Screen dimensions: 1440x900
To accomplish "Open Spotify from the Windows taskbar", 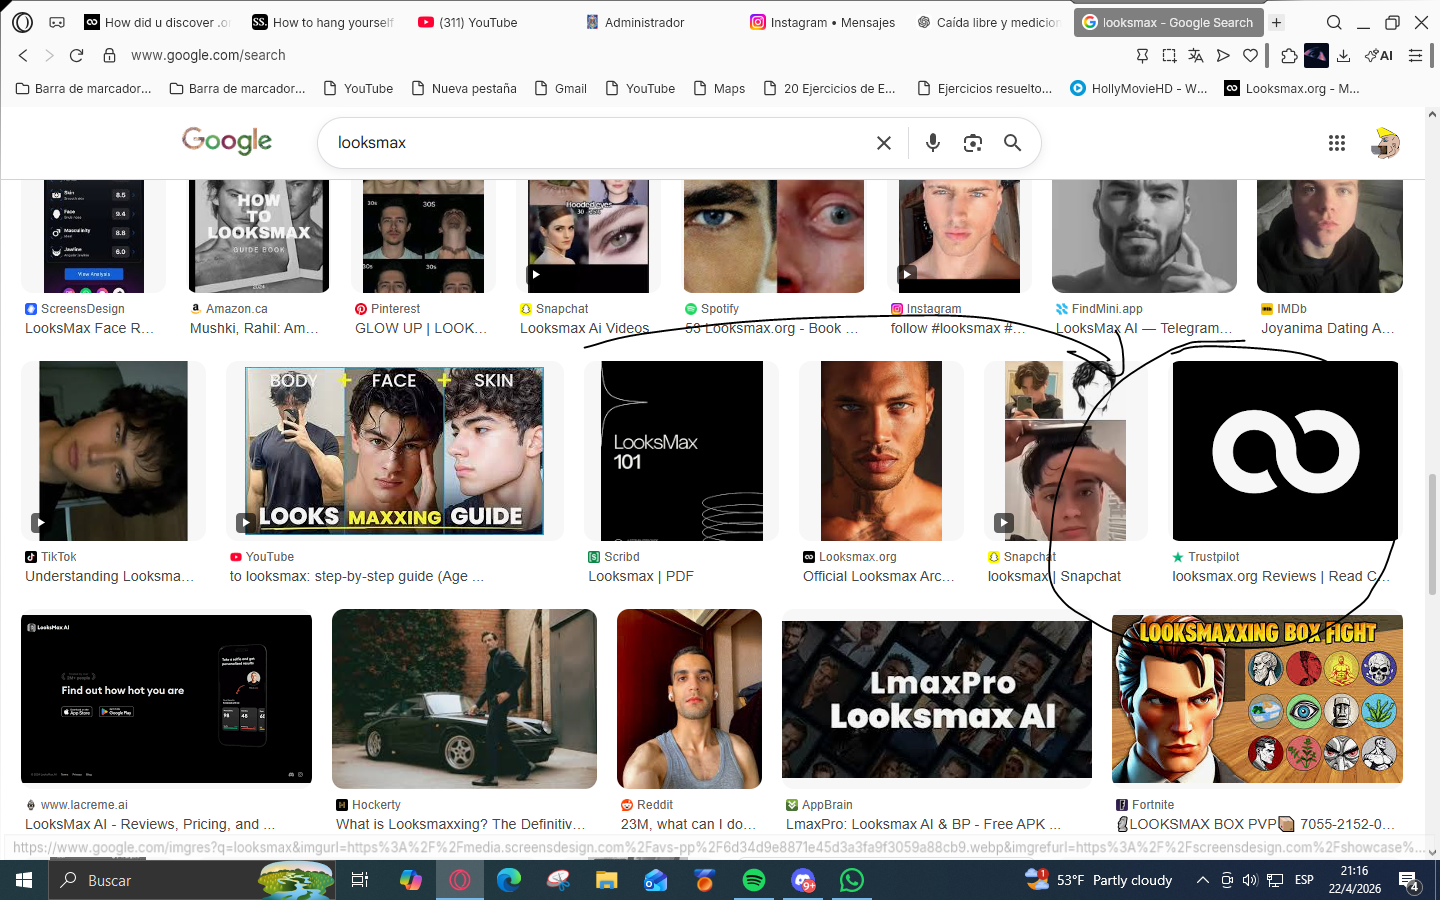I will point(754,880).
